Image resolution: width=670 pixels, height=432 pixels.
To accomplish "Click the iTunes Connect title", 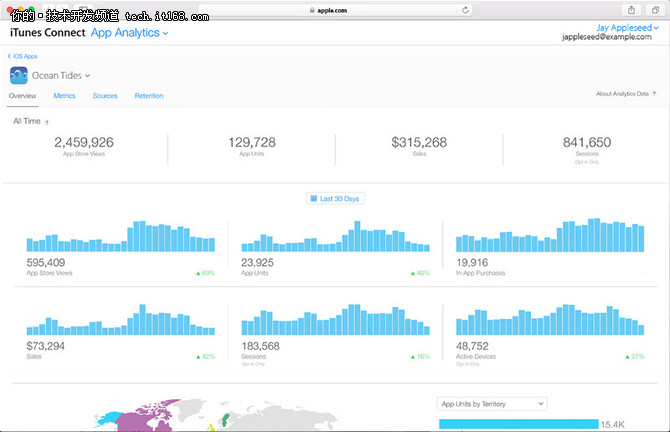I will click(47, 32).
